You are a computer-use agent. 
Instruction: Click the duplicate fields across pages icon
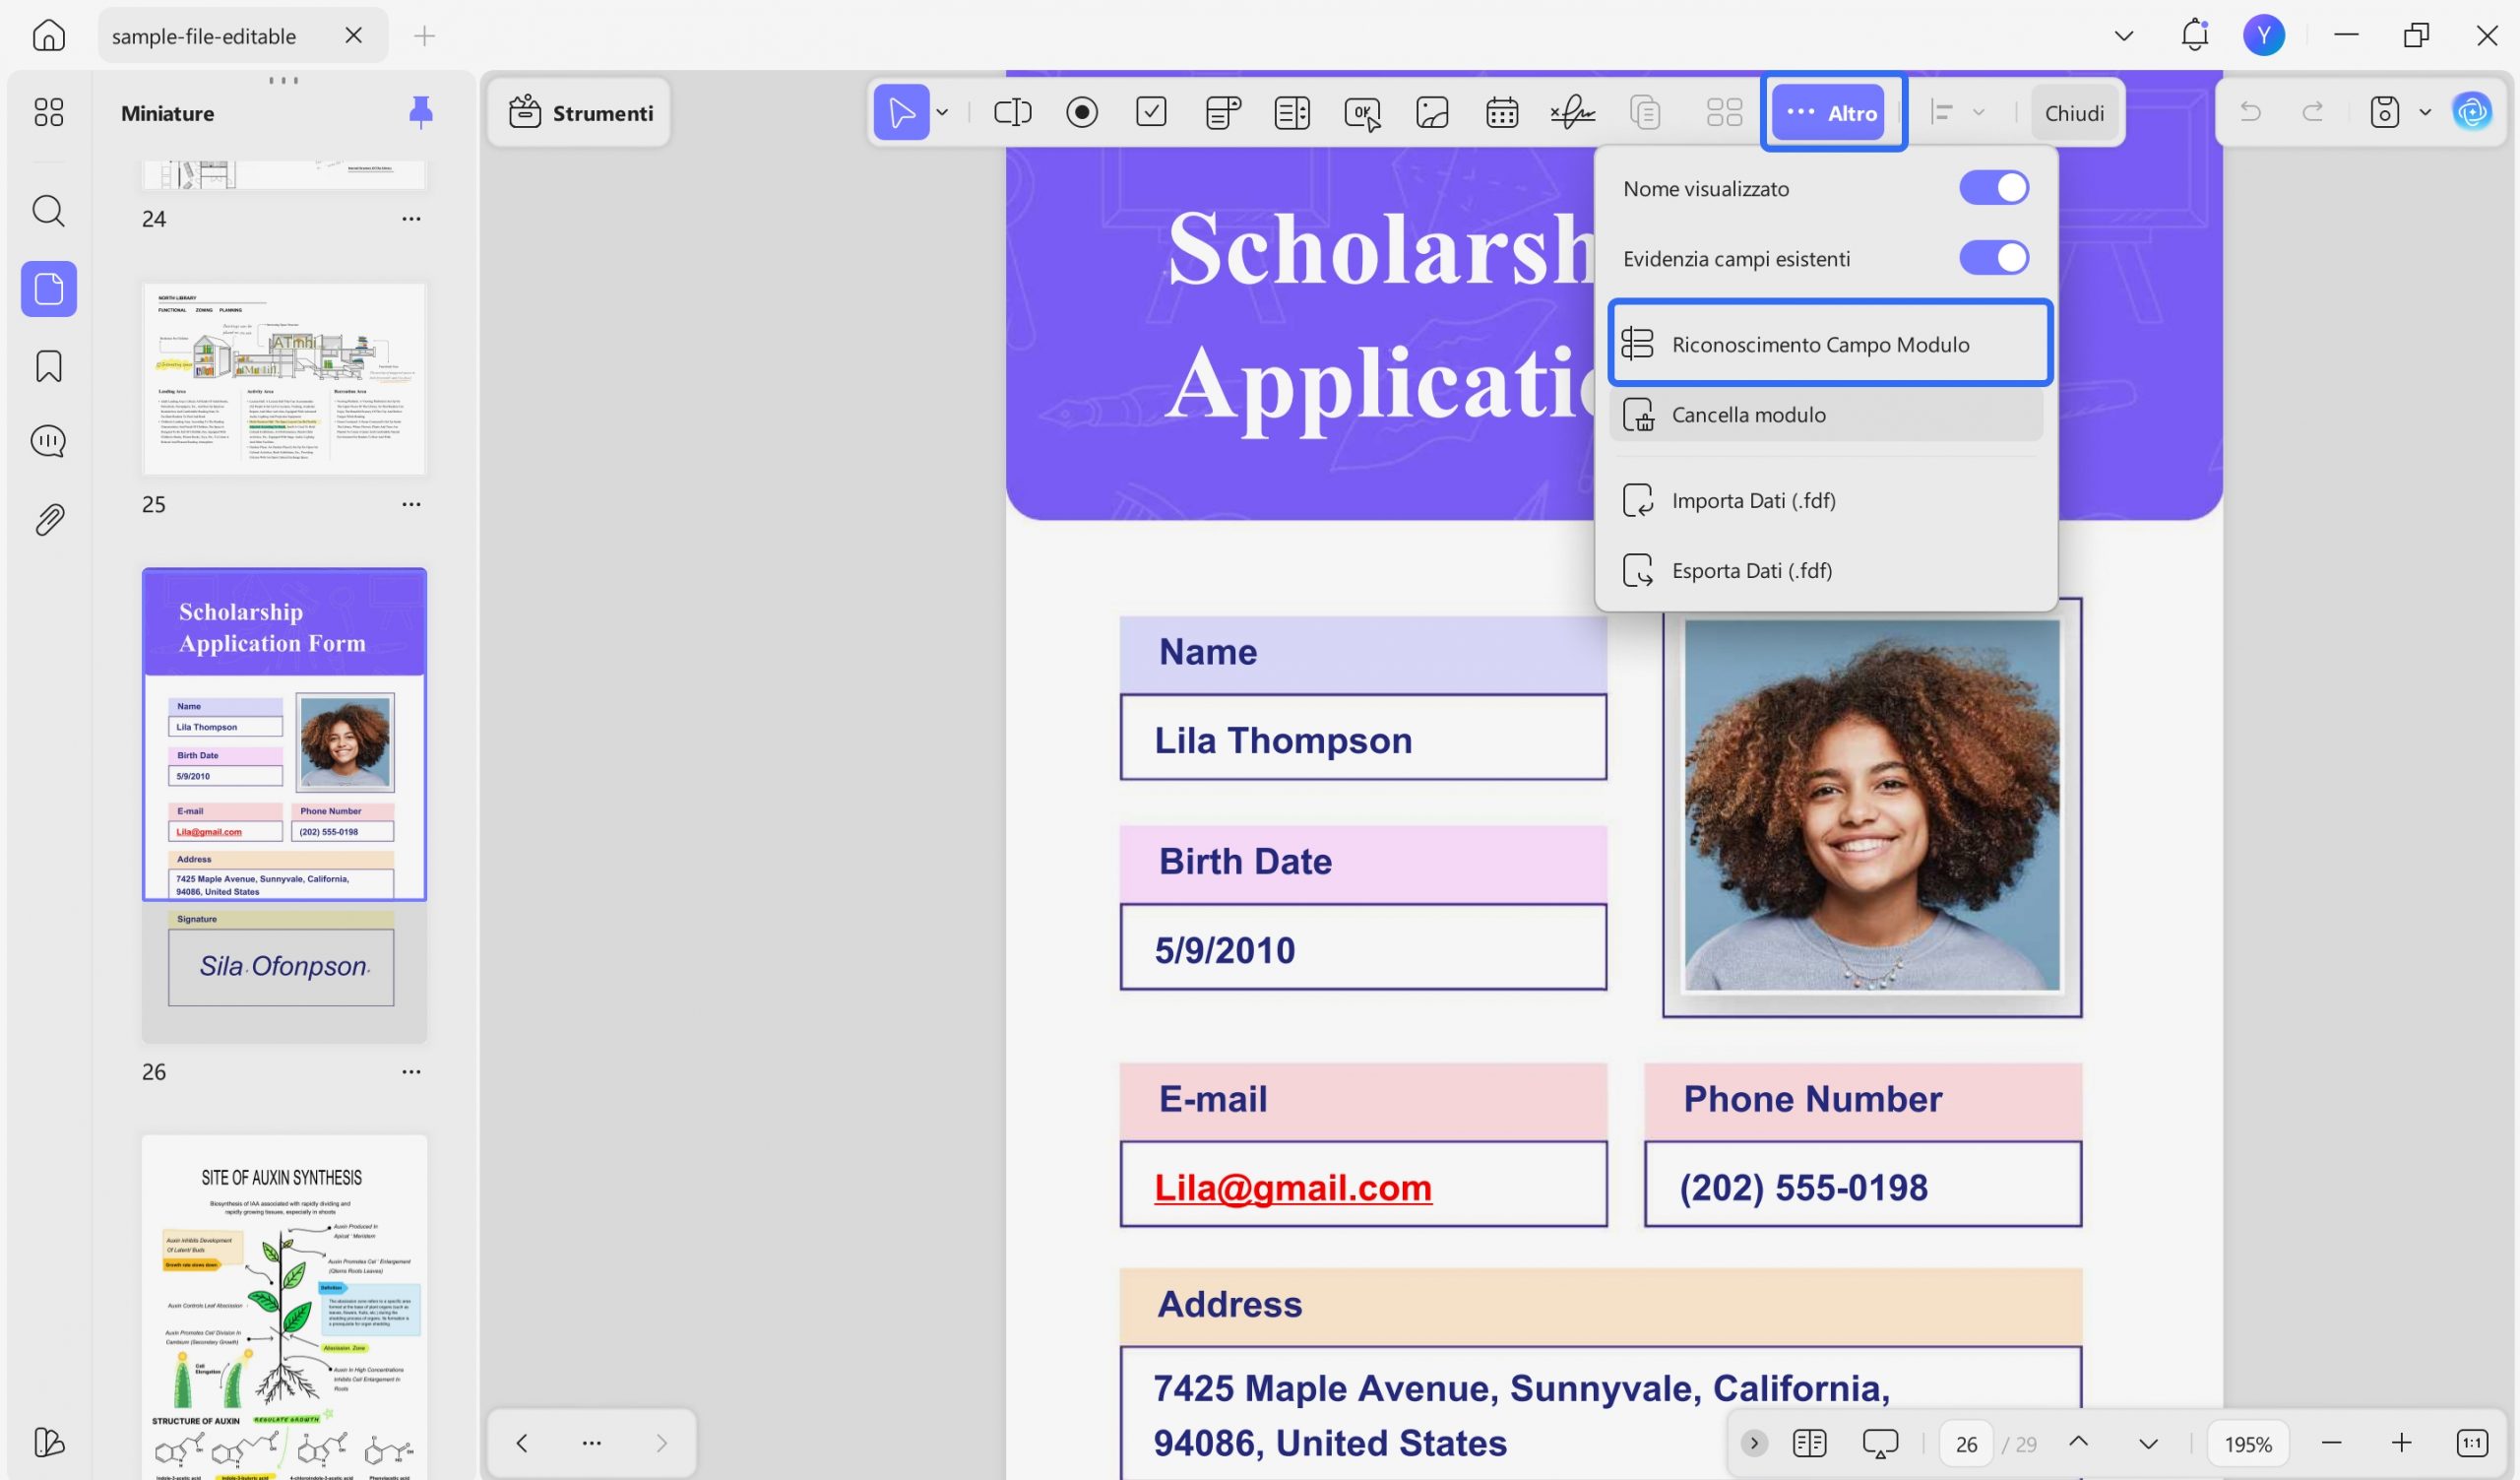coord(1645,112)
